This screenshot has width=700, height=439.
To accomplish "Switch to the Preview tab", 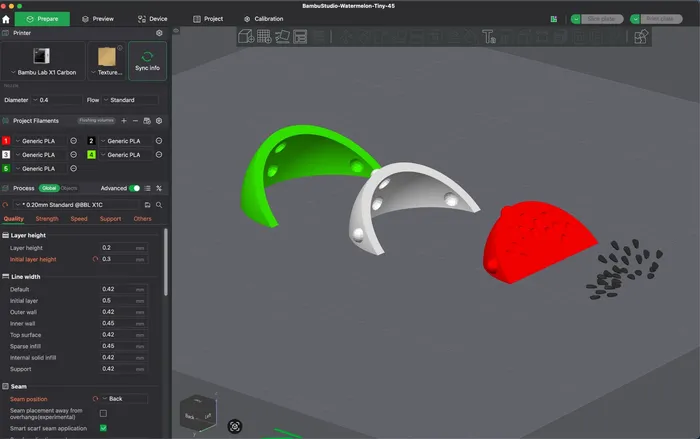I will (x=98, y=18).
